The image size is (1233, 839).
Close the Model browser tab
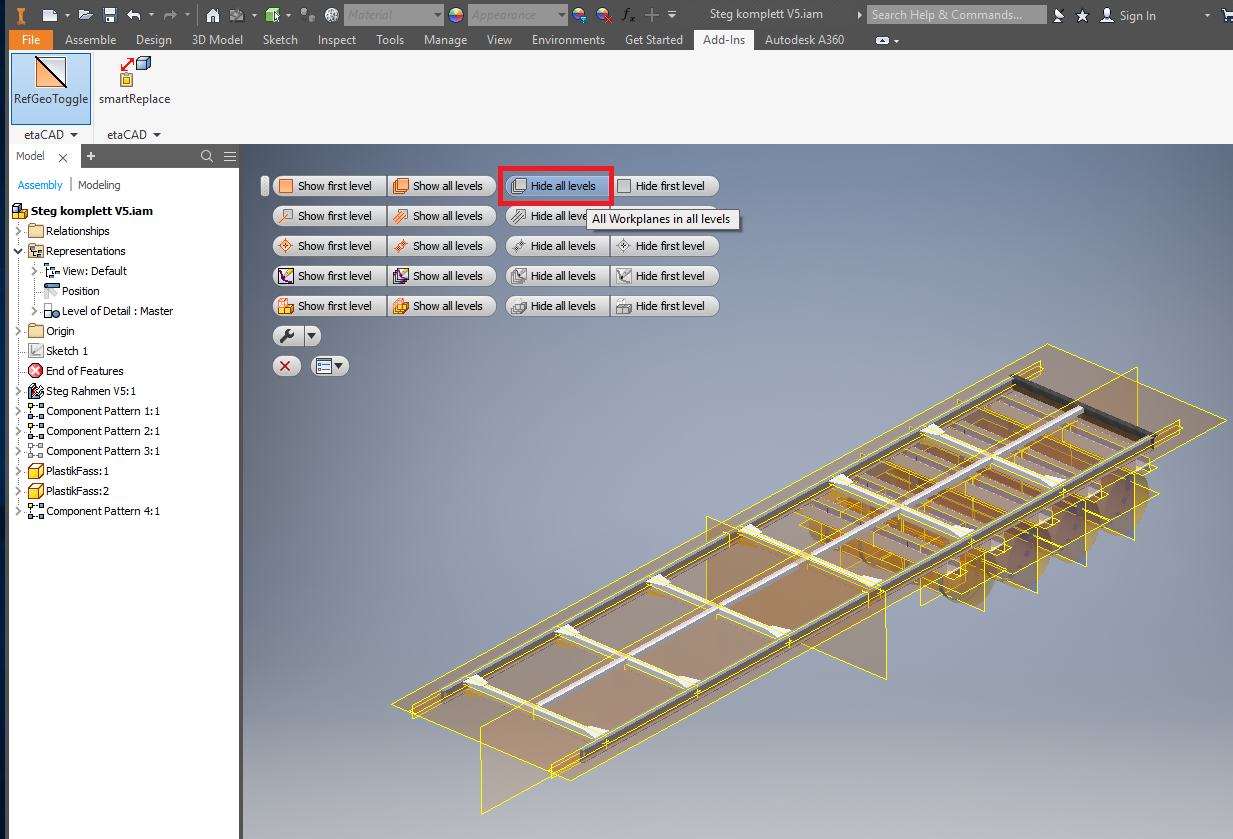click(62, 157)
